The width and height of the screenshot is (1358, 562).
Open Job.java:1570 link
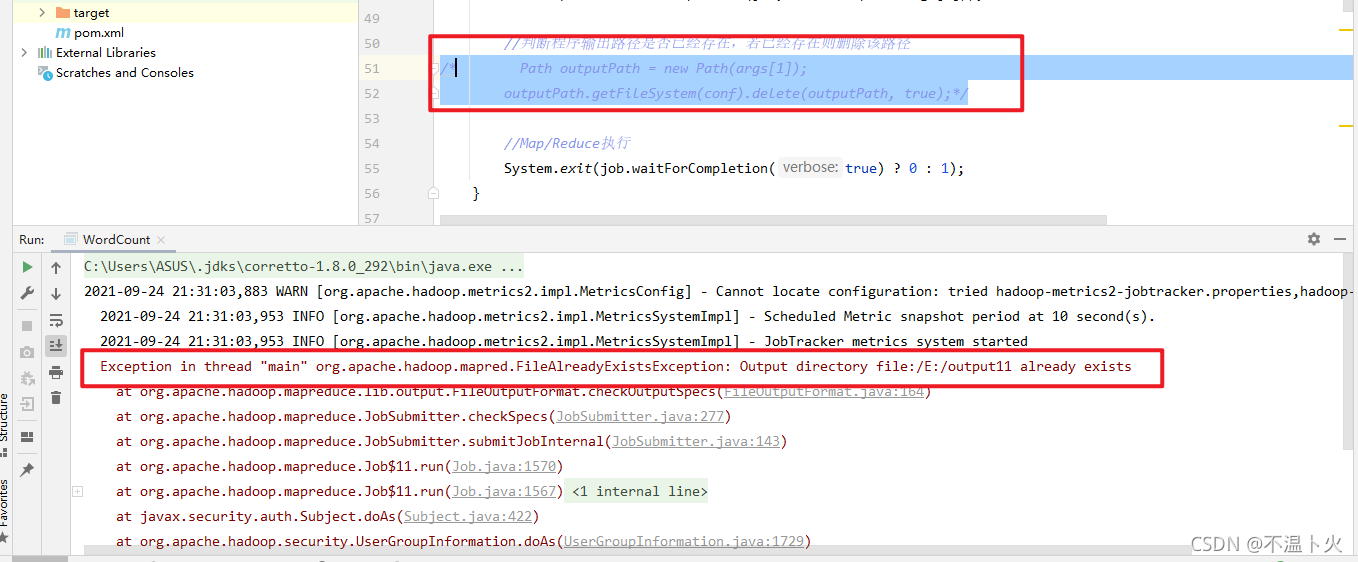[x=504, y=466]
